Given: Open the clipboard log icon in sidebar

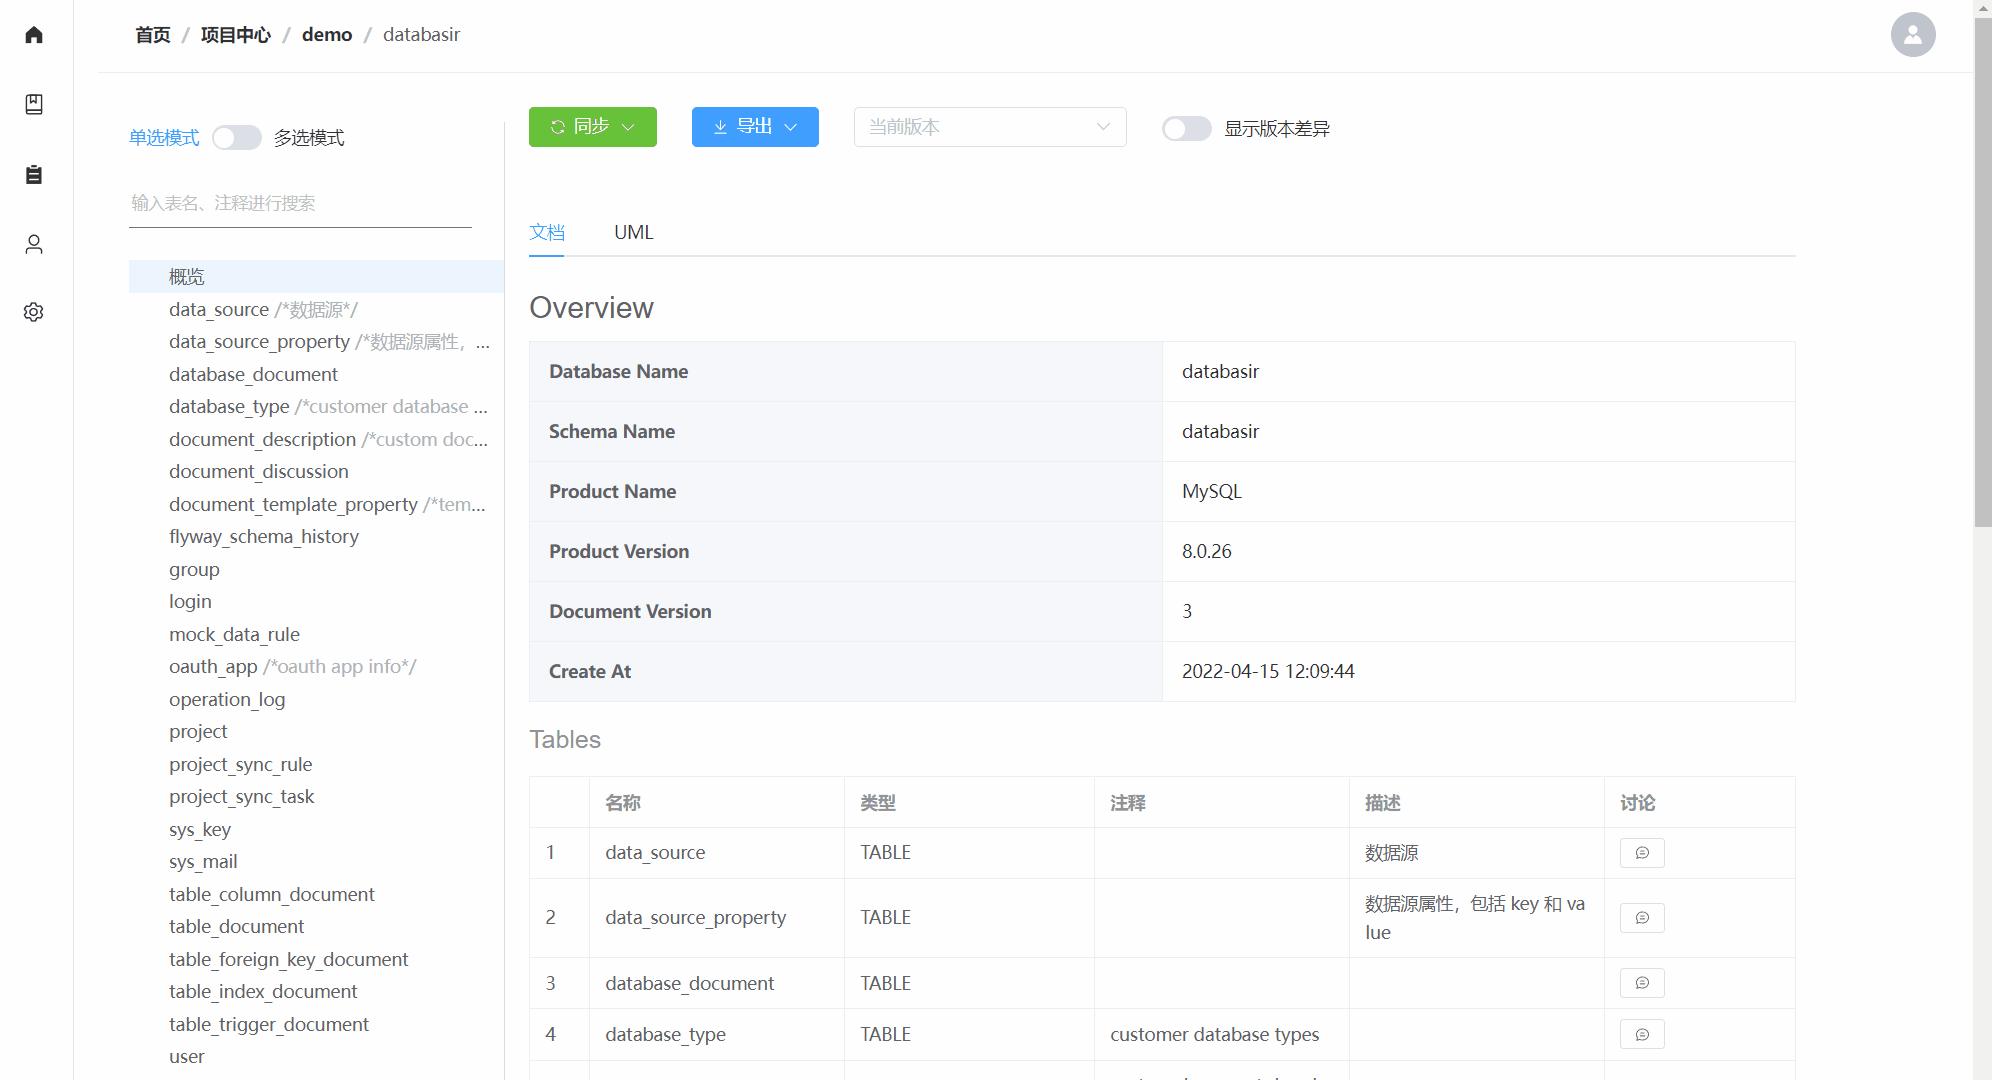Looking at the screenshot, I should click(x=34, y=175).
